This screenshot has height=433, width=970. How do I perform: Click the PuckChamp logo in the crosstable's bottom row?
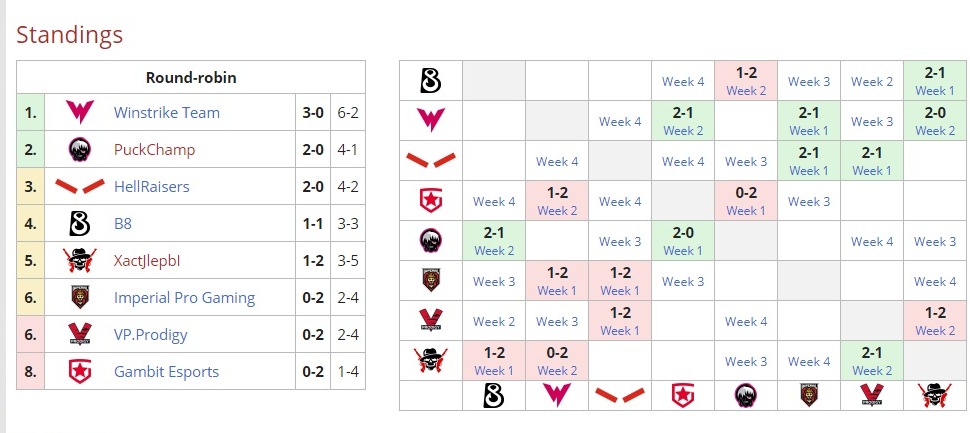[745, 396]
